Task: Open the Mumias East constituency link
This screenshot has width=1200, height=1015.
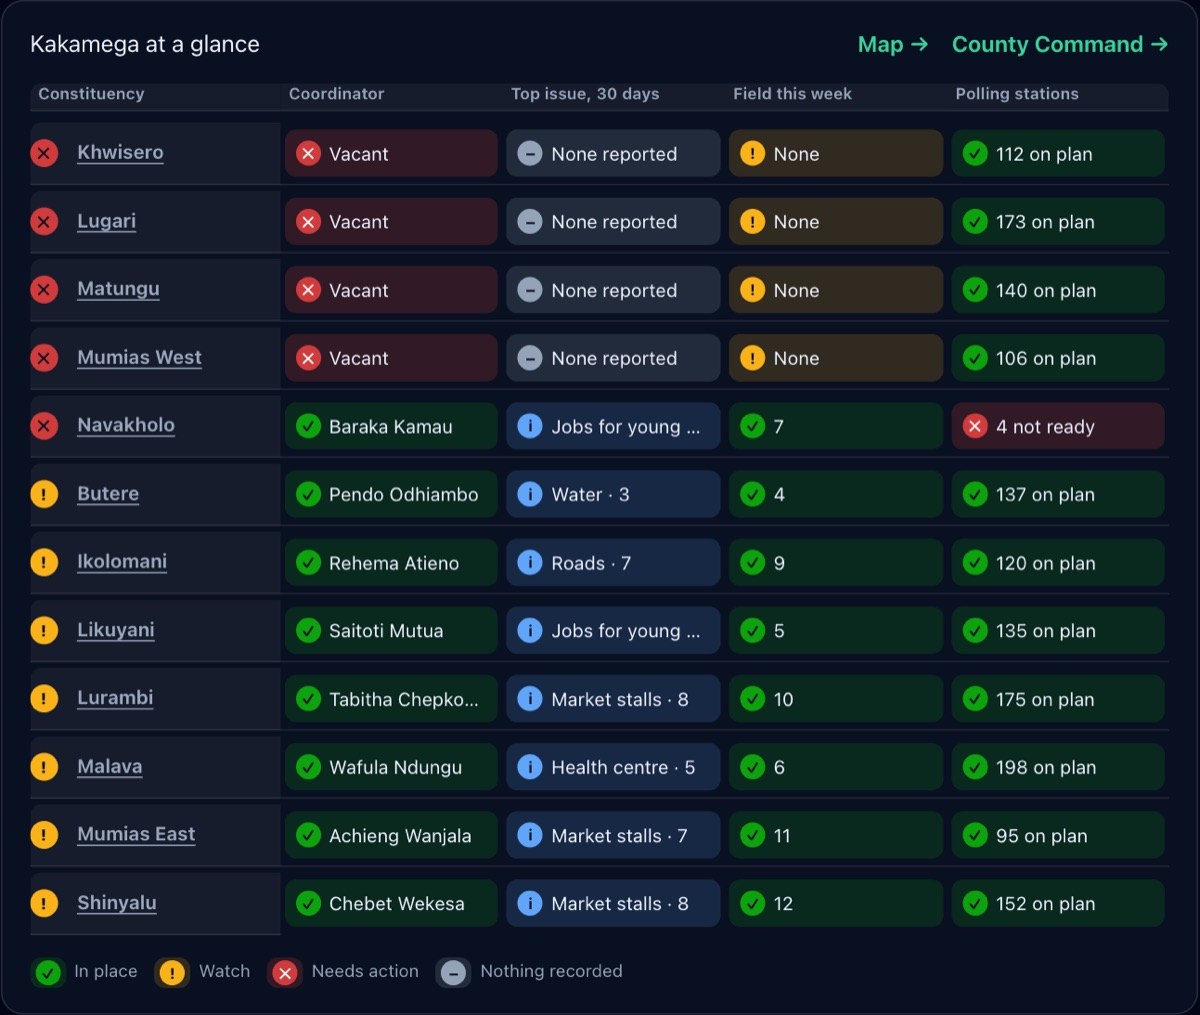Action: point(136,835)
